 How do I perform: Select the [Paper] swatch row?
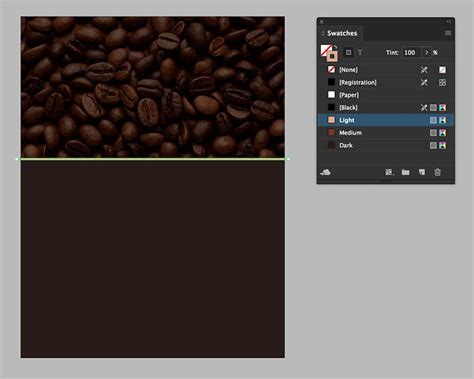tap(386, 95)
